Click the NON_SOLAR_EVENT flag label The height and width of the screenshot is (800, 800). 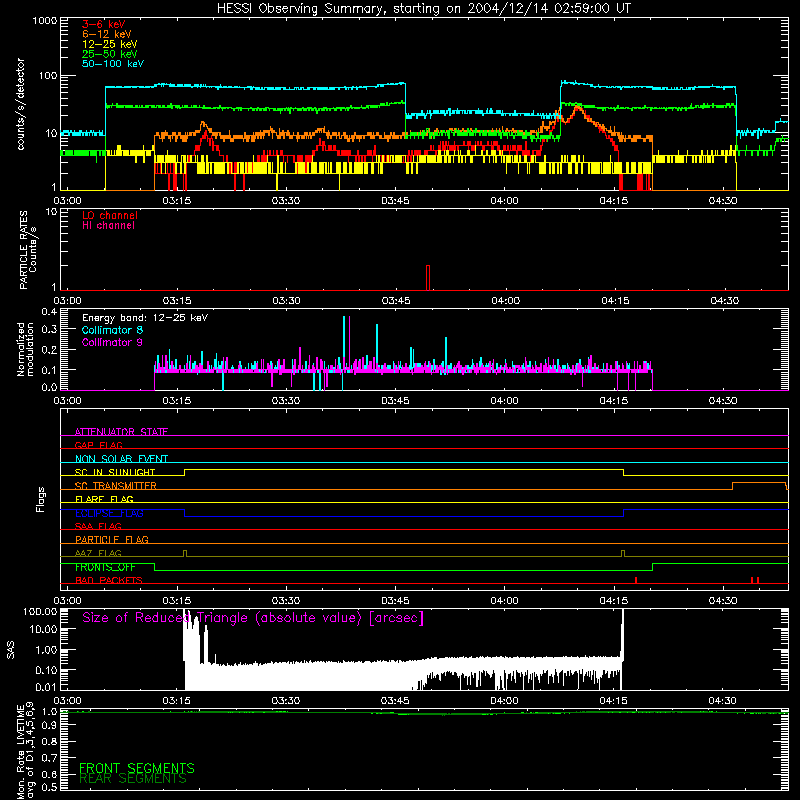(121, 459)
